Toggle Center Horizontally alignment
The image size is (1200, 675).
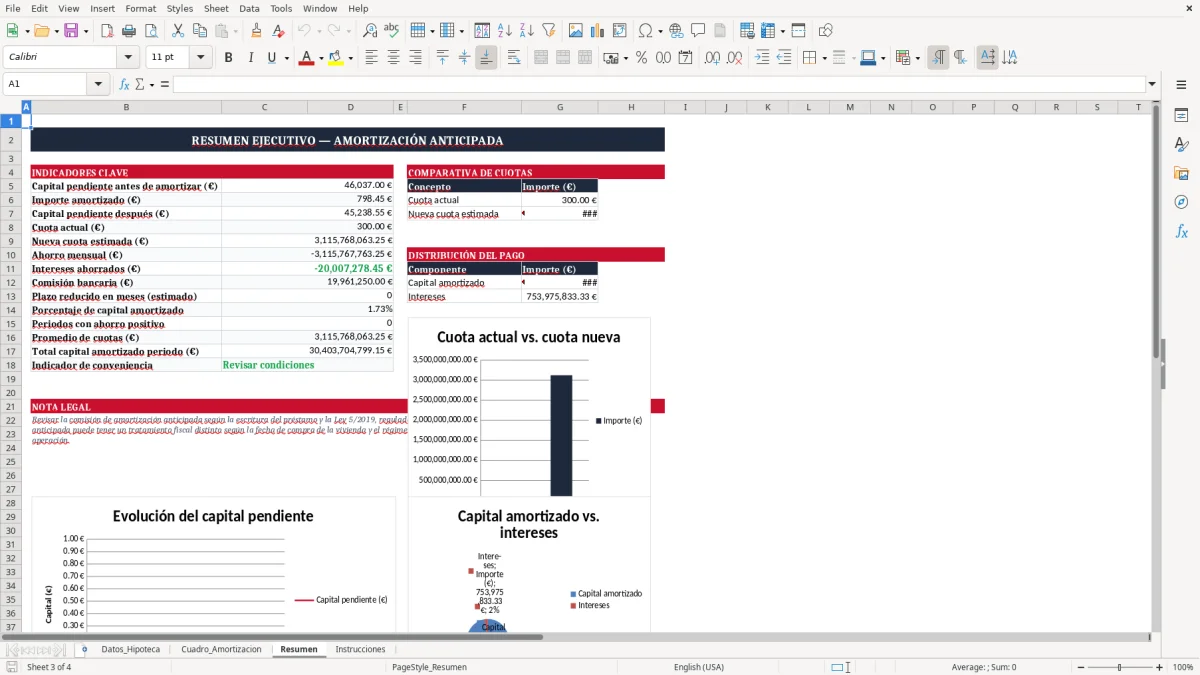(393, 58)
